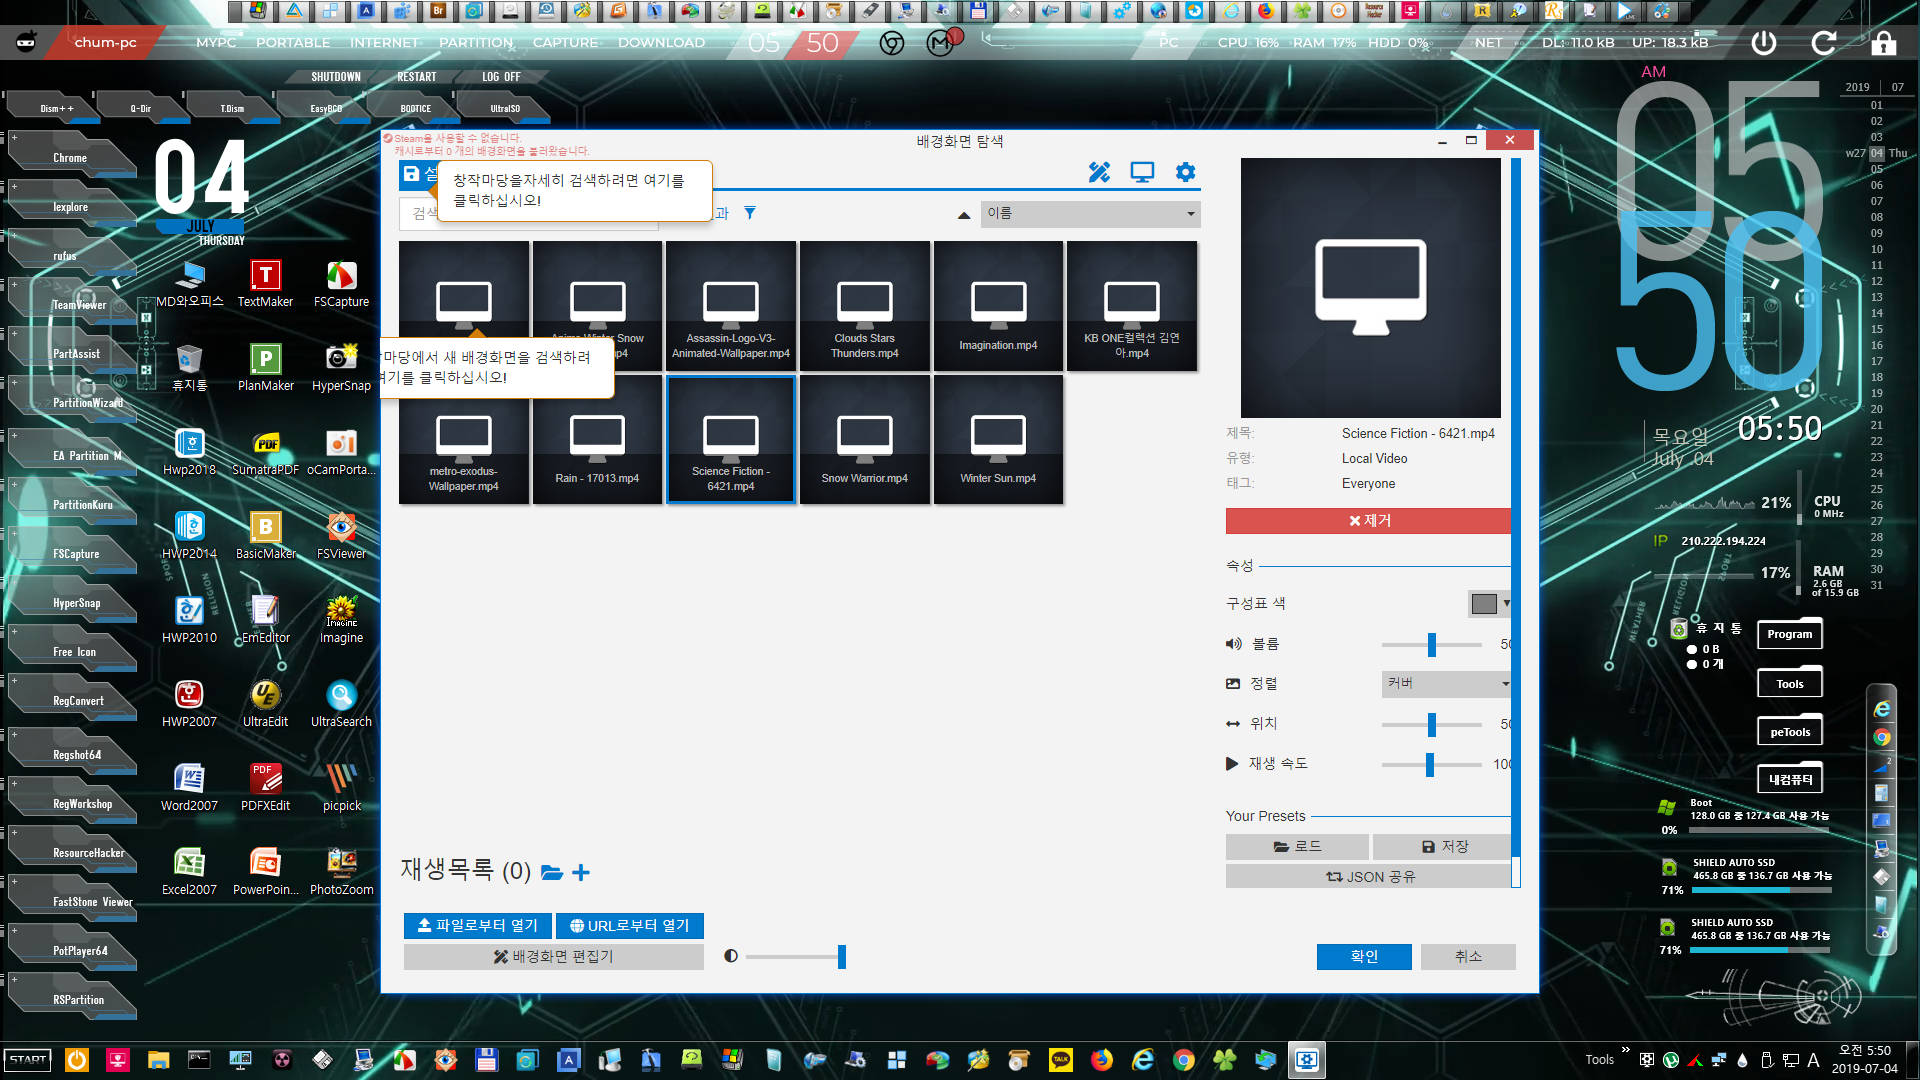Click the 구성표 색 color swatch
This screenshot has width=1920, height=1080.
[1484, 603]
